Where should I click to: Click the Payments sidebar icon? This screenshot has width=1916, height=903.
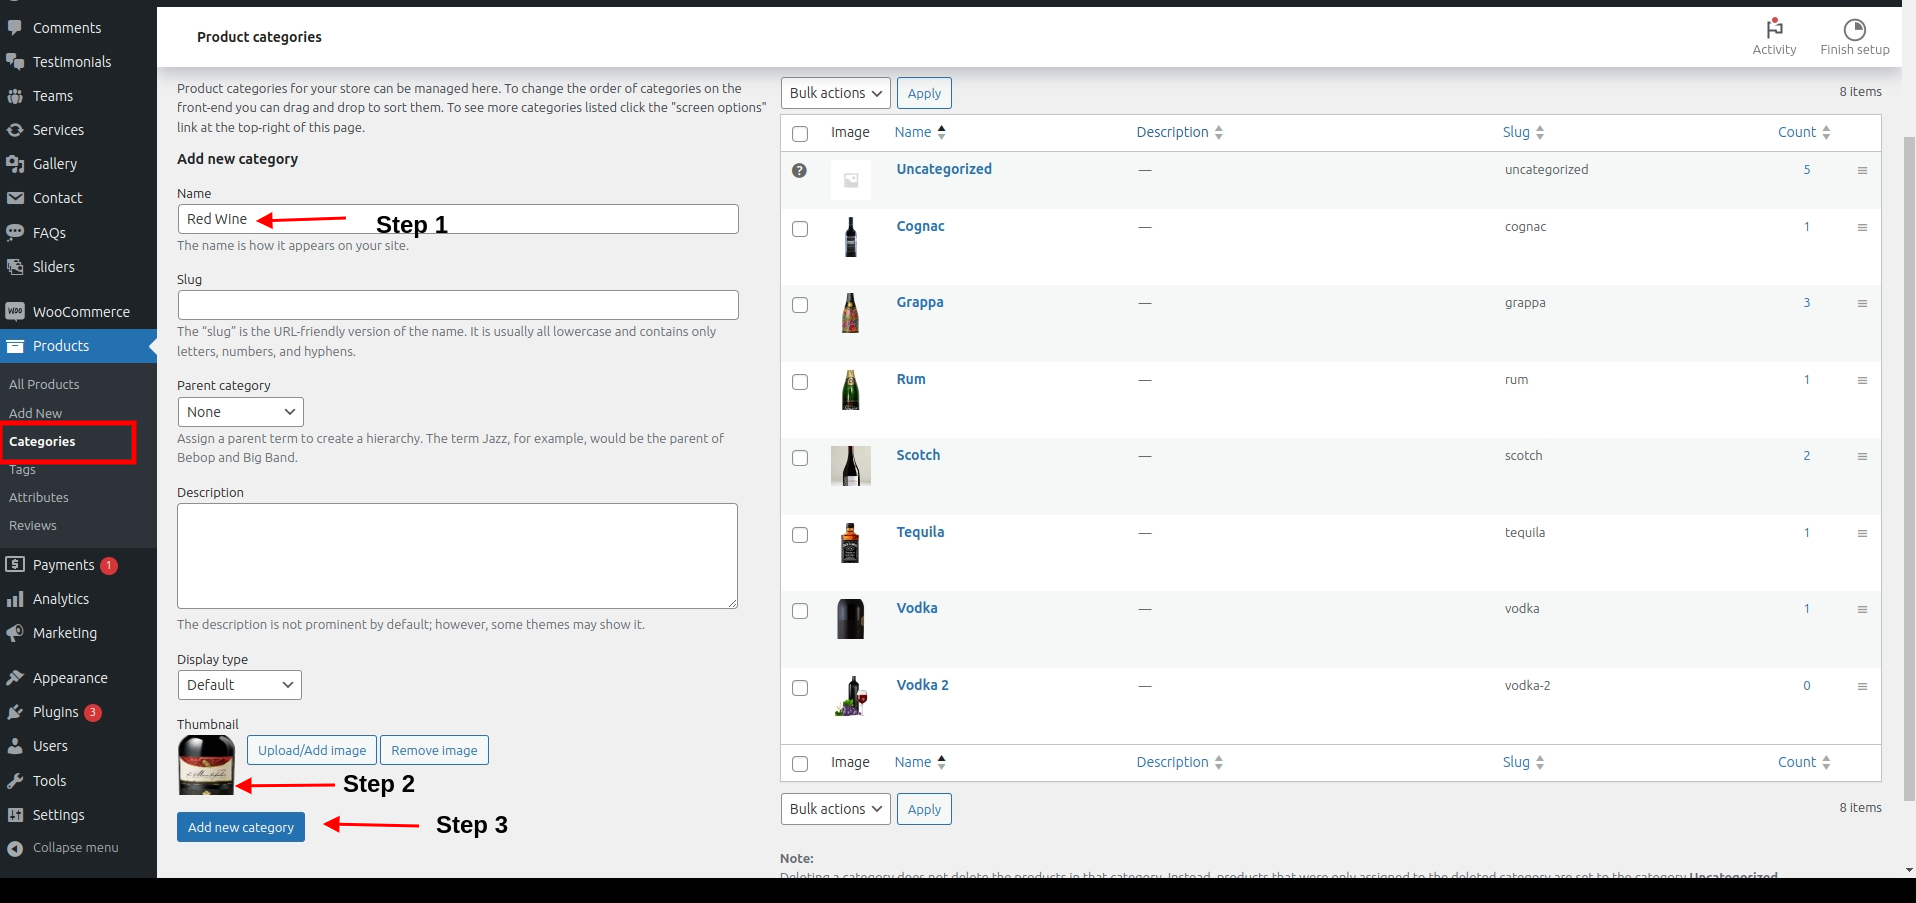coord(15,565)
